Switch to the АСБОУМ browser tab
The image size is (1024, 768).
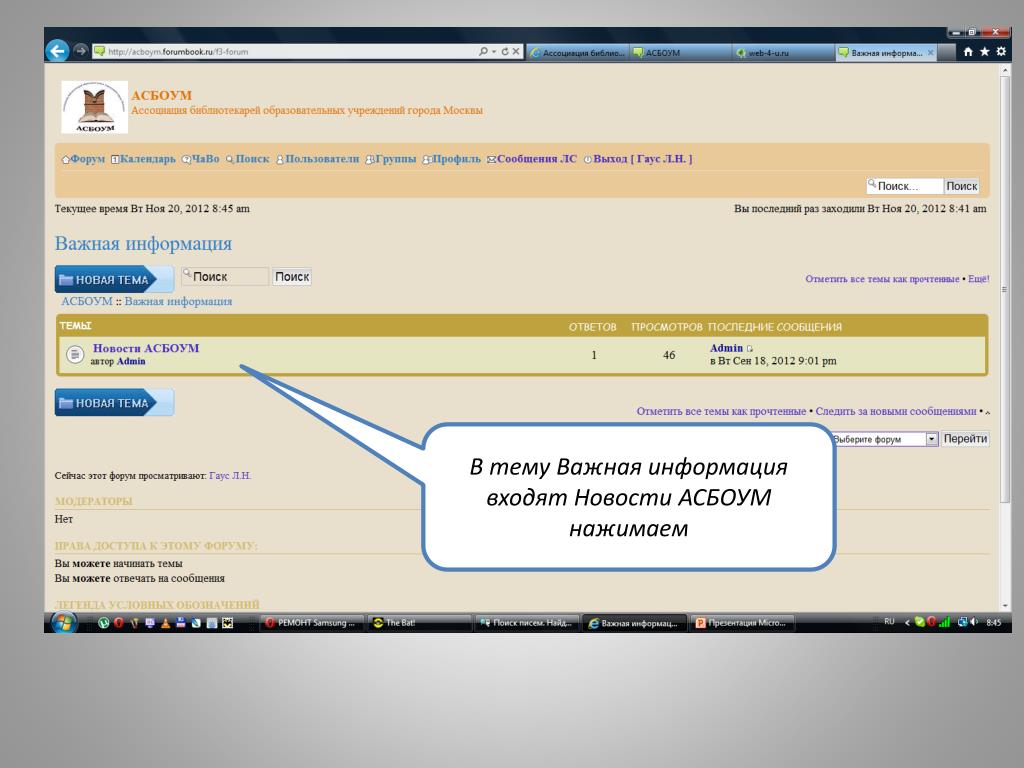coord(679,53)
